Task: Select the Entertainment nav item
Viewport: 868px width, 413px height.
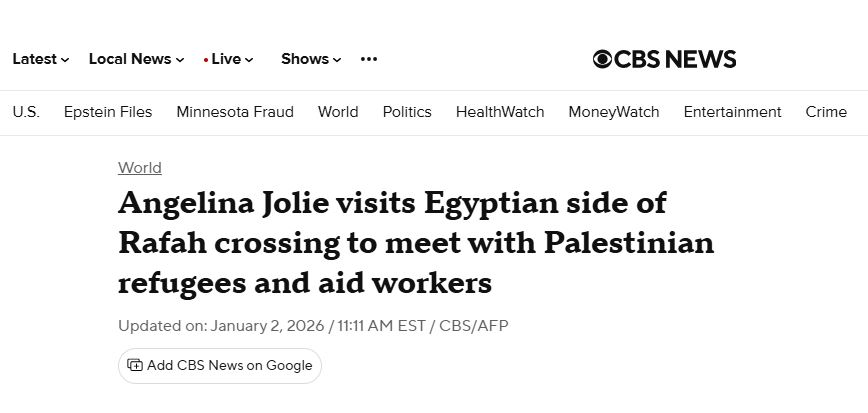Action: 732,112
